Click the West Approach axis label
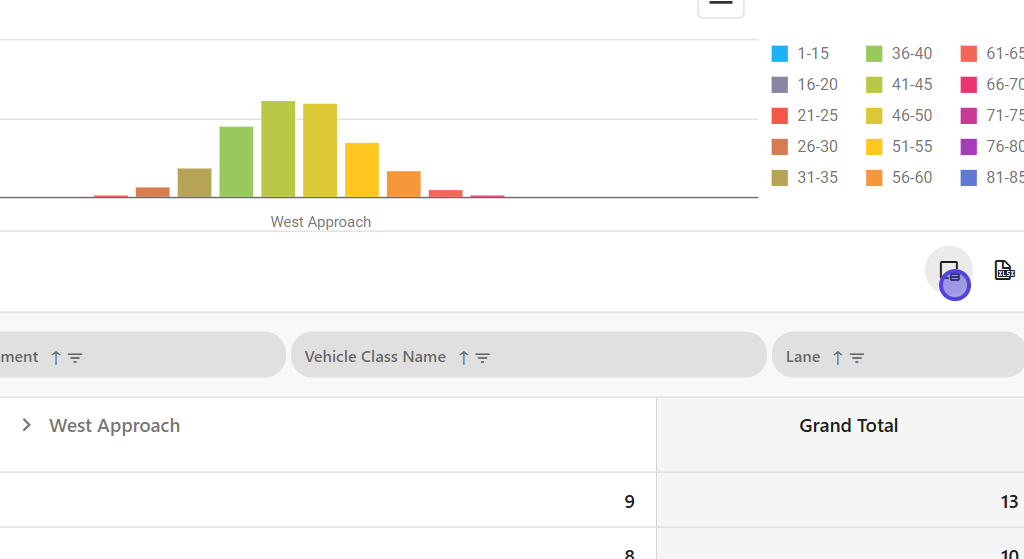The height and width of the screenshot is (559, 1024). point(320,222)
